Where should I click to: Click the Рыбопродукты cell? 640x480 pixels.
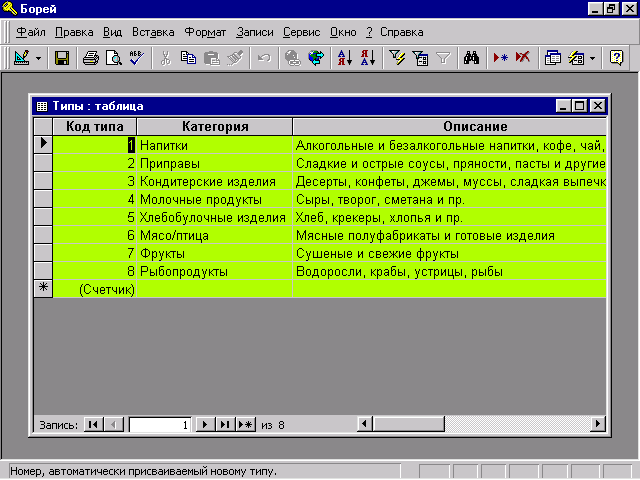point(214,271)
